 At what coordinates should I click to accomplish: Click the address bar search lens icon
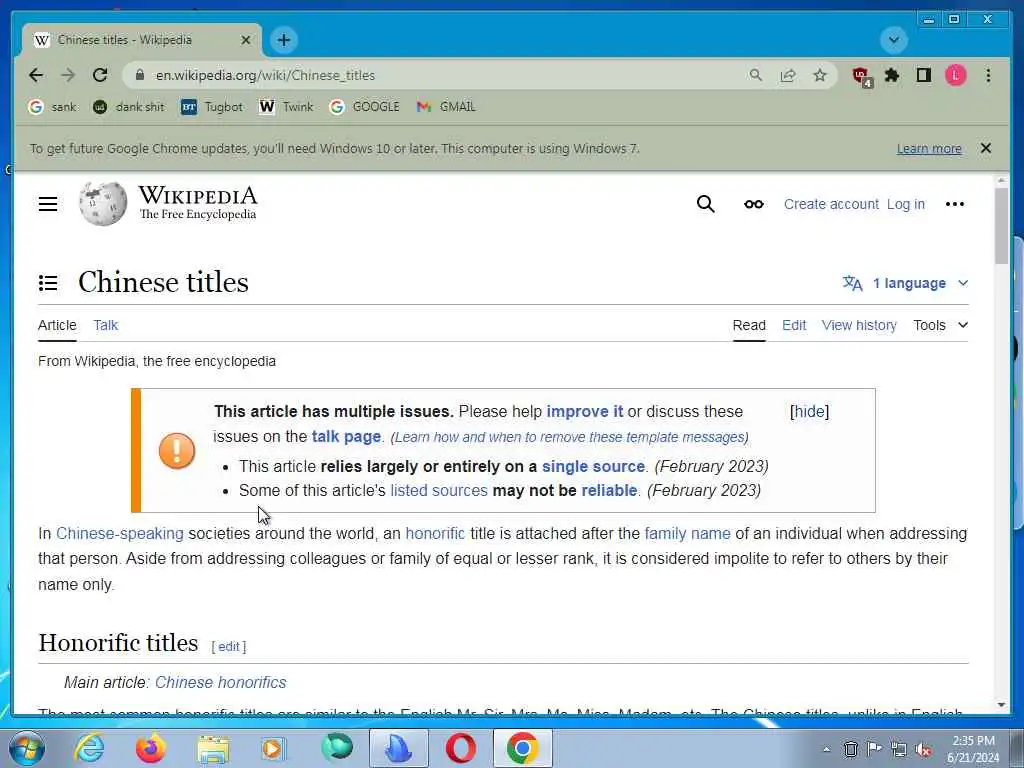pos(756,75)
